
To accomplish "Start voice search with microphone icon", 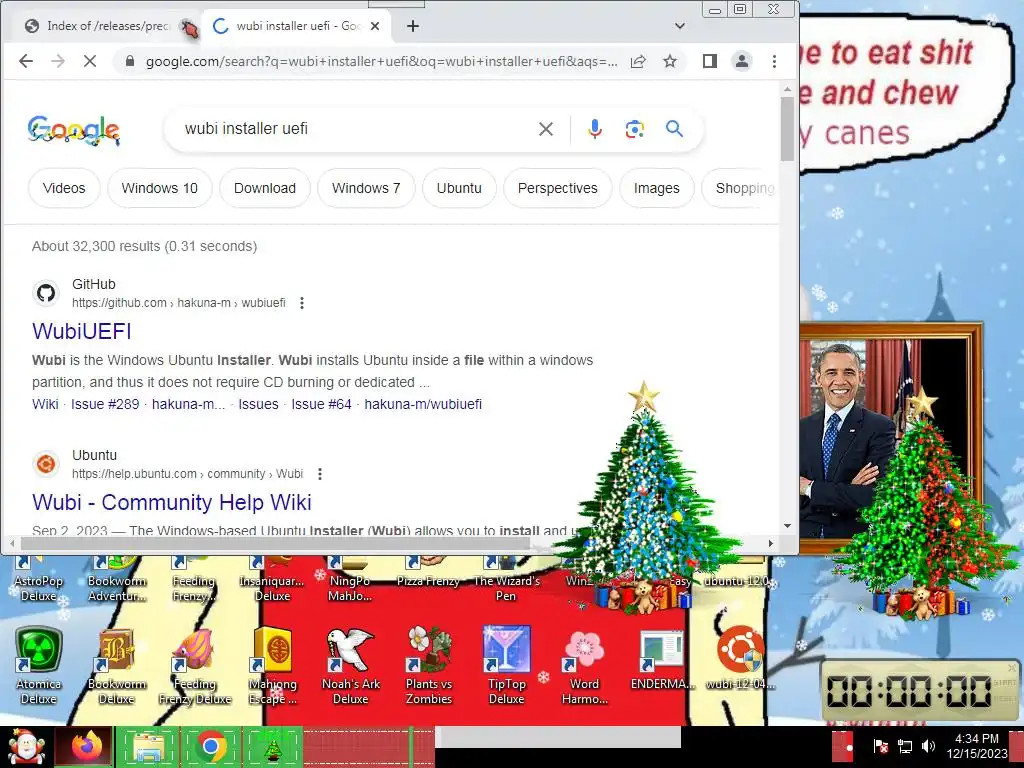I will (x=594, y=129).
